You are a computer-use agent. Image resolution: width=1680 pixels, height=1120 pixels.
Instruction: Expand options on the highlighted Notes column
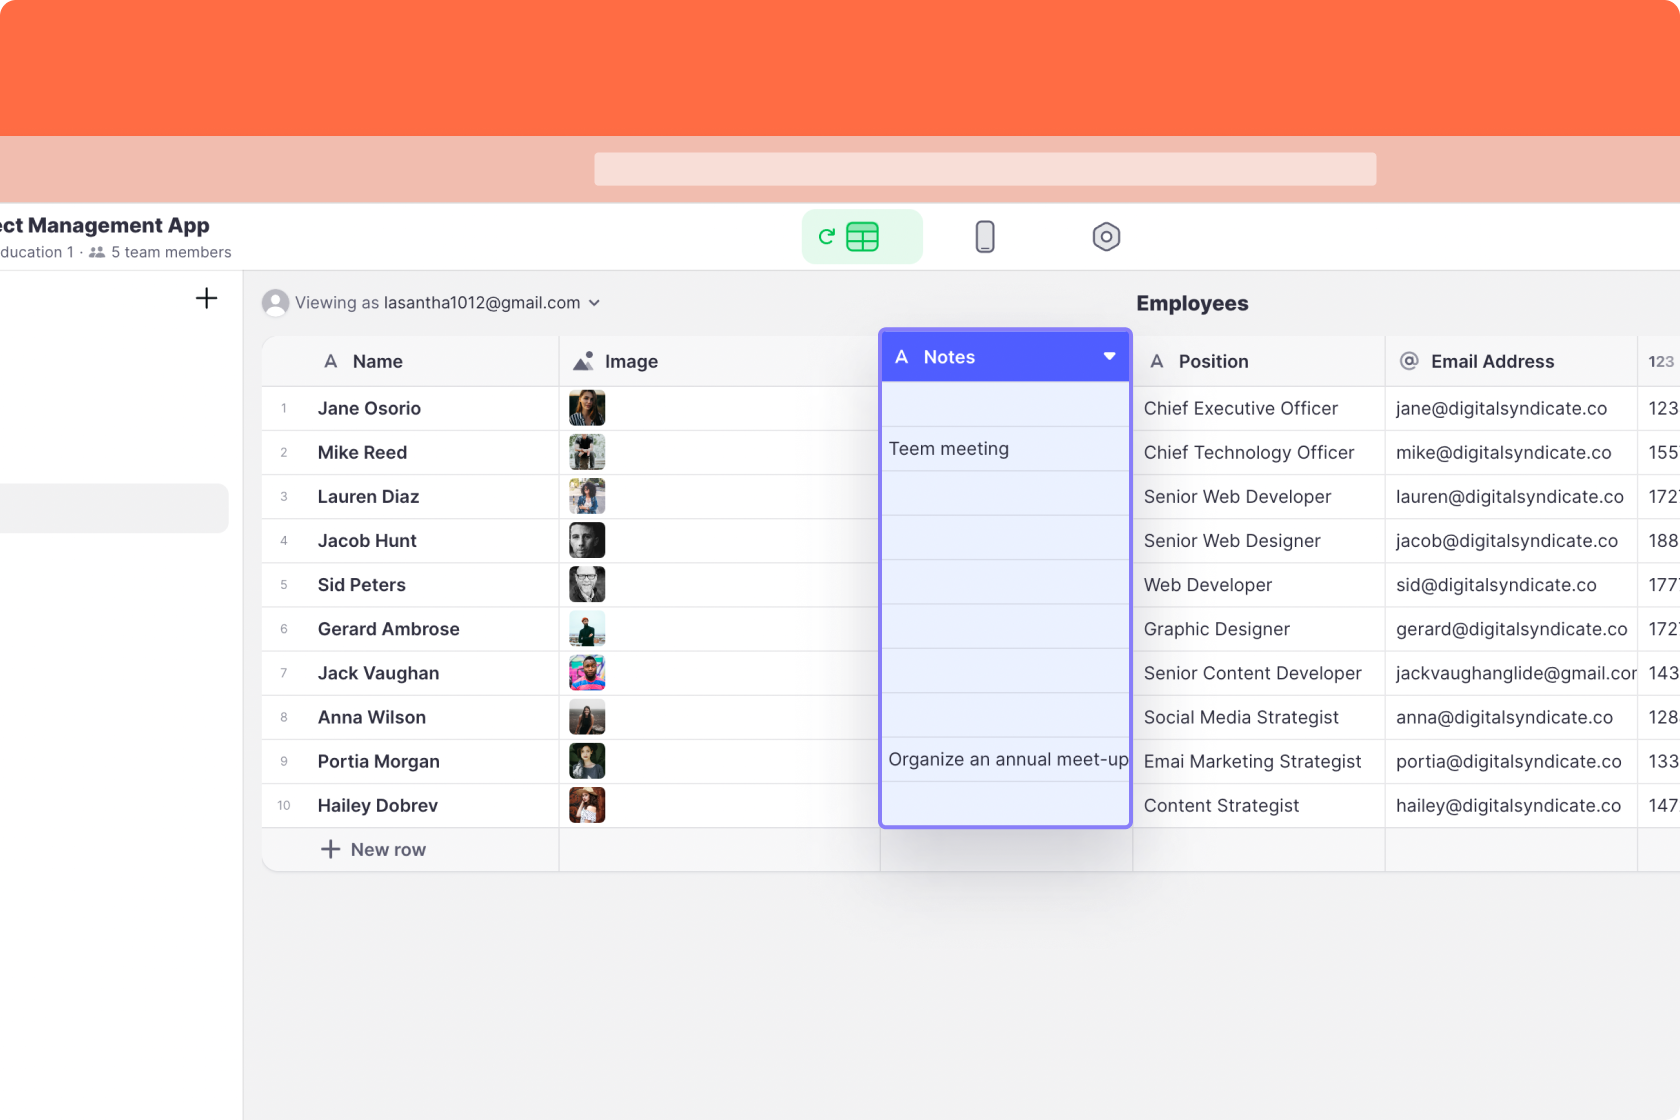pyautogui.click(x=1108, y=356)
